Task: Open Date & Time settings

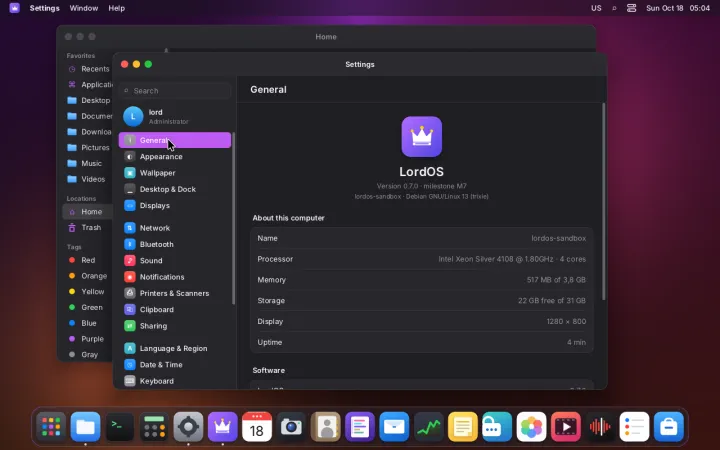Action: [174, 365]
